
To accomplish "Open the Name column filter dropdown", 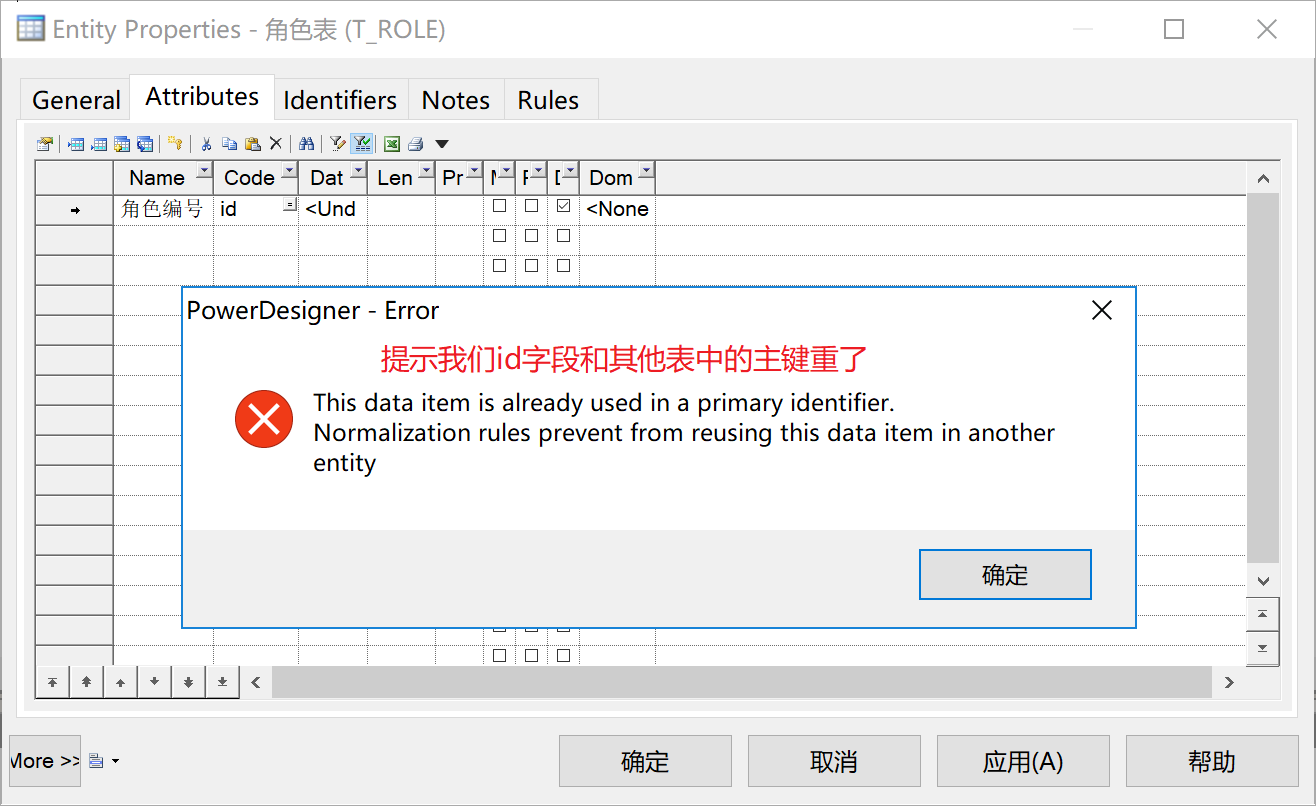I will click(x=204, y=171).
